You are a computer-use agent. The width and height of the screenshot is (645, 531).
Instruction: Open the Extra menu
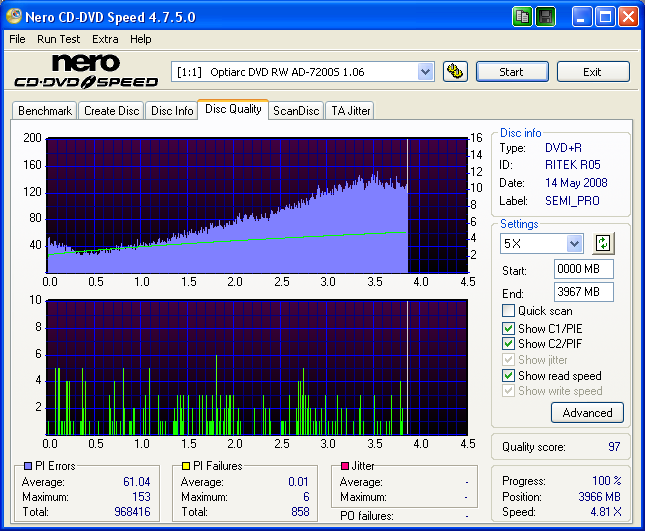[x=105, y=39]
